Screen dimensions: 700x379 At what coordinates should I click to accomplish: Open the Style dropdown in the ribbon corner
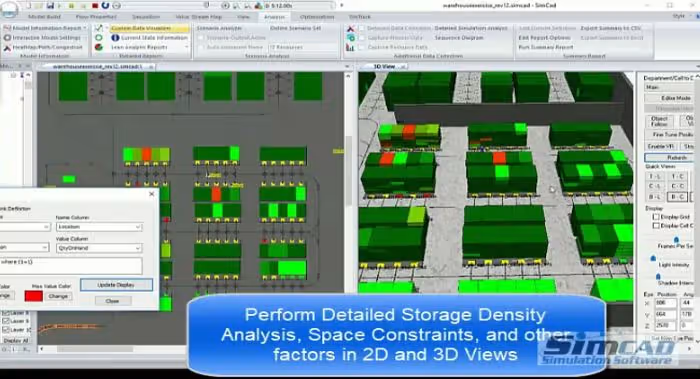point(681,17)
